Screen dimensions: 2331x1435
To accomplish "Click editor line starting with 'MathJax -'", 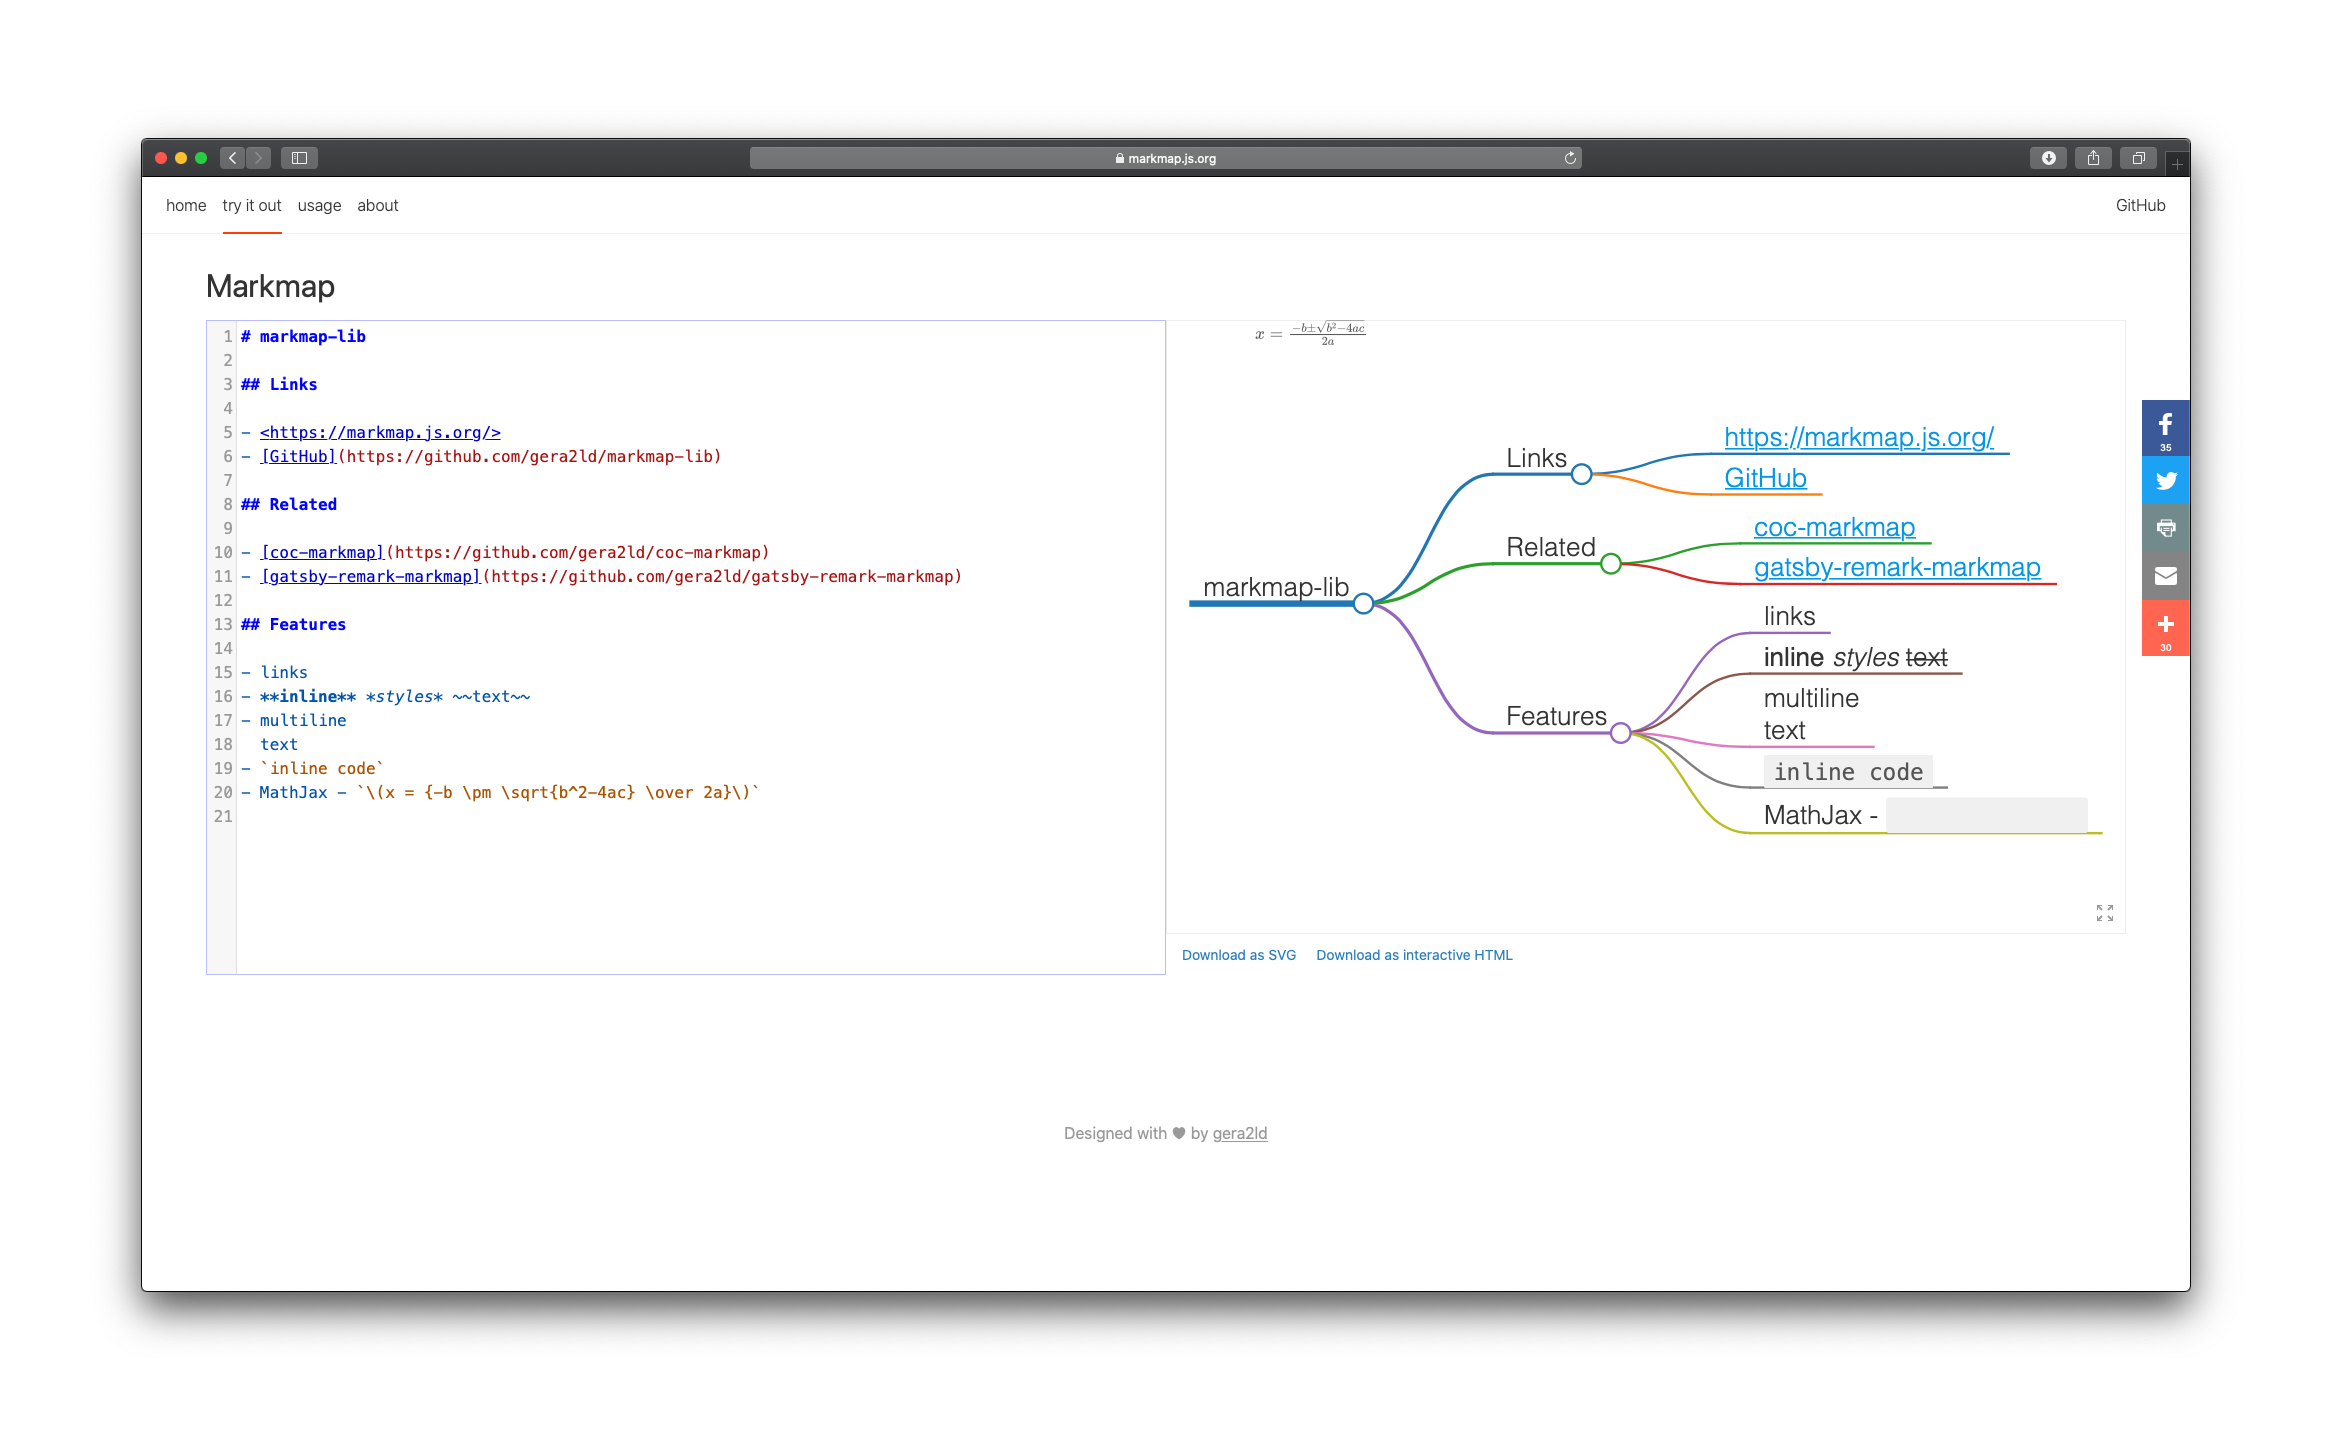I will coord(500,792).
